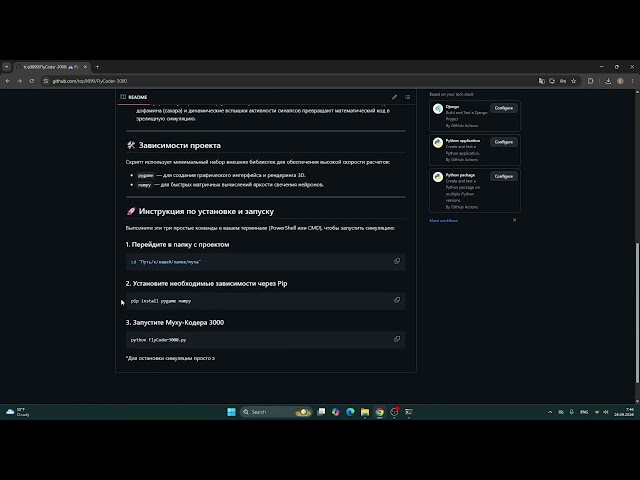Click the Chrome profile avatar
The width and height of the screenshot is (640, 480).
[x=620, y=81]
